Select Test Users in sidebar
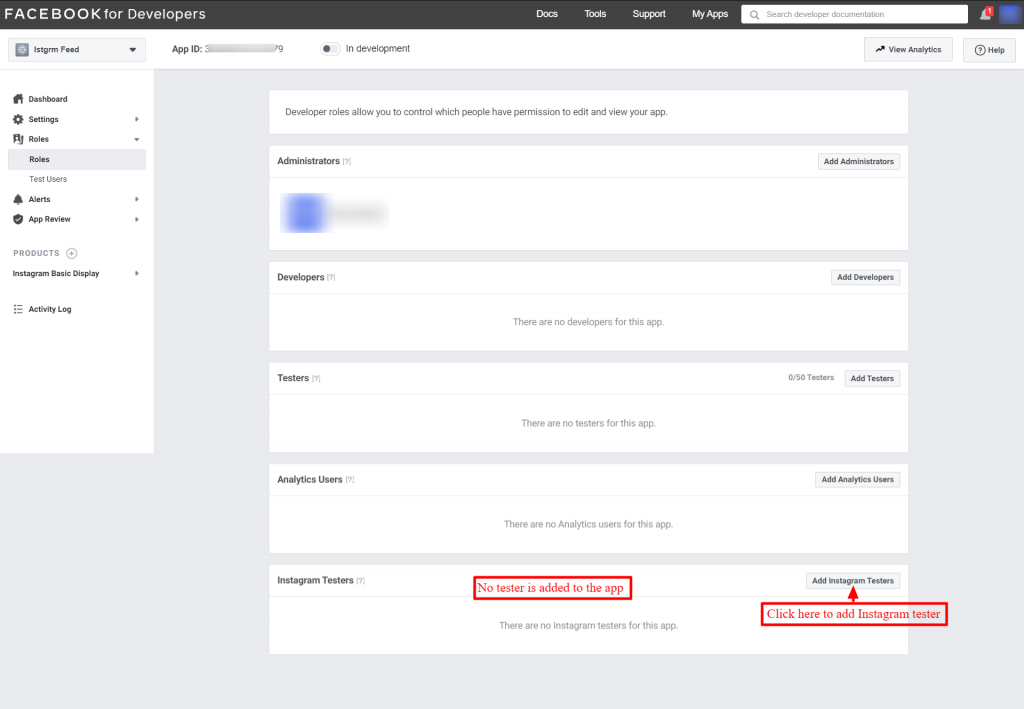This screenshot has width=1024, height=709. click(48, 179)
